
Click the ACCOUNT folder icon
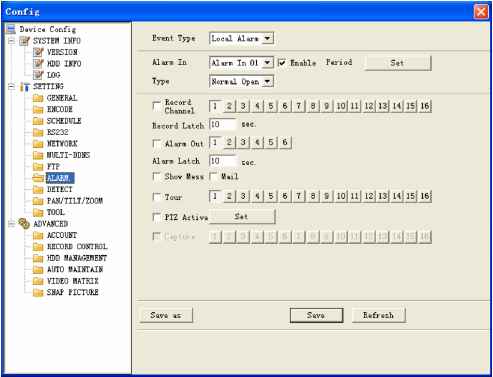(38, 235)
